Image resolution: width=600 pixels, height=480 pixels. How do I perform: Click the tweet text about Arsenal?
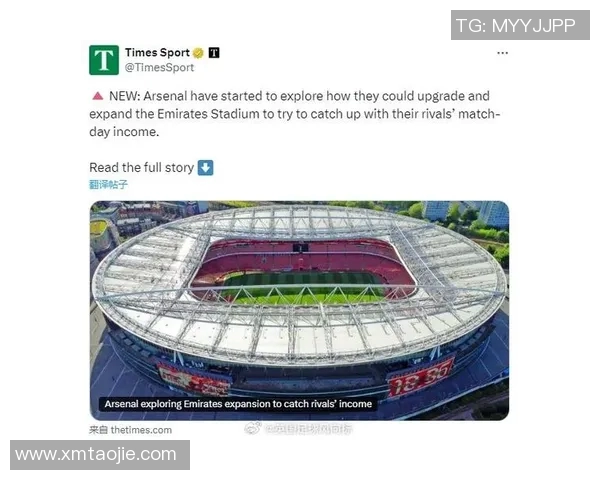[x=295, y=114]
